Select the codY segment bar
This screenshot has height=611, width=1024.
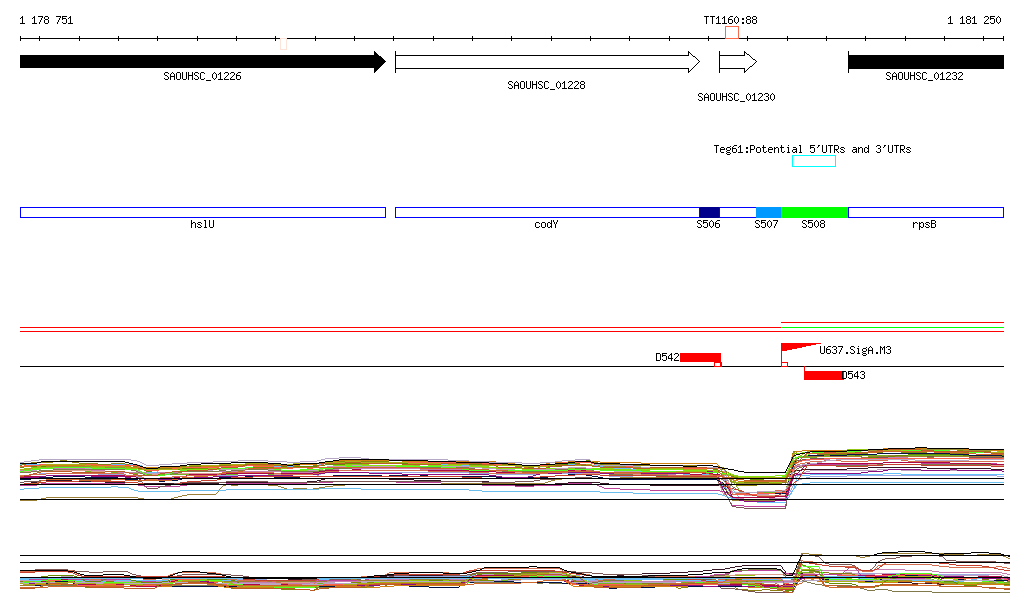click(546, 212)
